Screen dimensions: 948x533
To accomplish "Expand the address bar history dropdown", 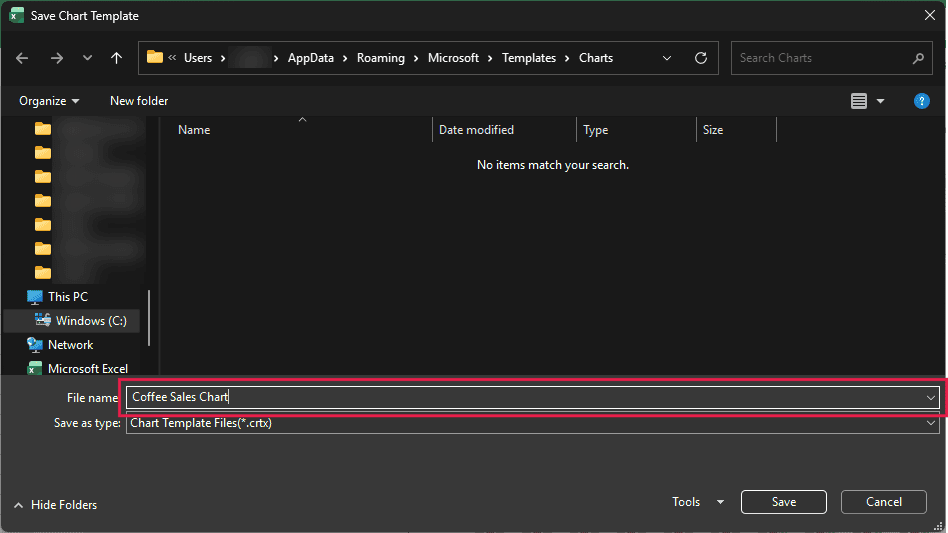I will [x=667, y=58].
